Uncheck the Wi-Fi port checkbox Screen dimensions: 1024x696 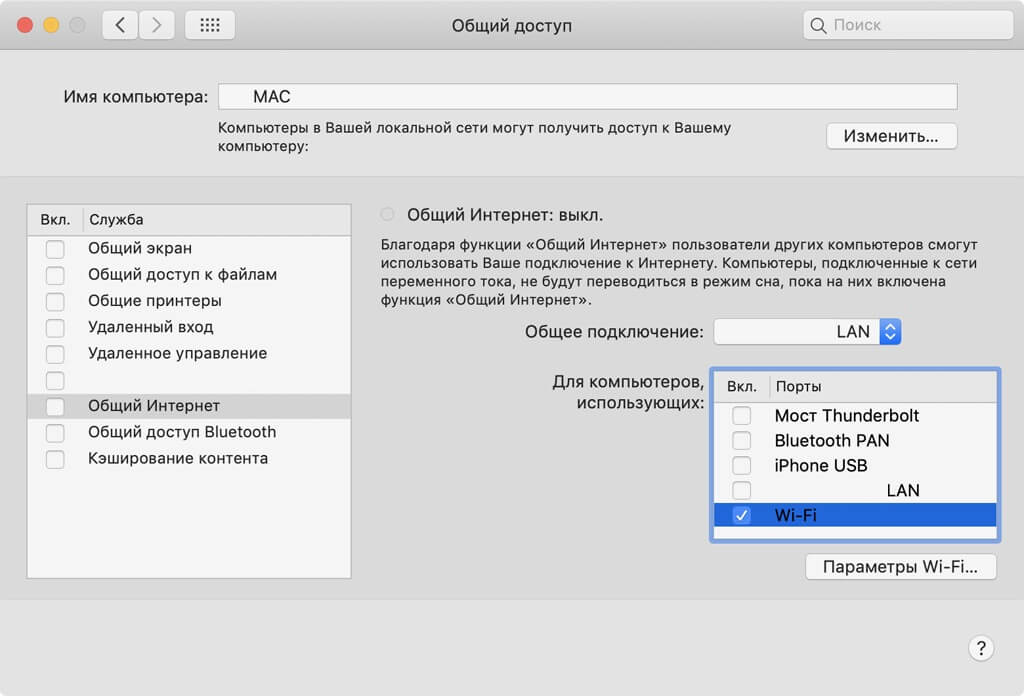tap(741, 515)
